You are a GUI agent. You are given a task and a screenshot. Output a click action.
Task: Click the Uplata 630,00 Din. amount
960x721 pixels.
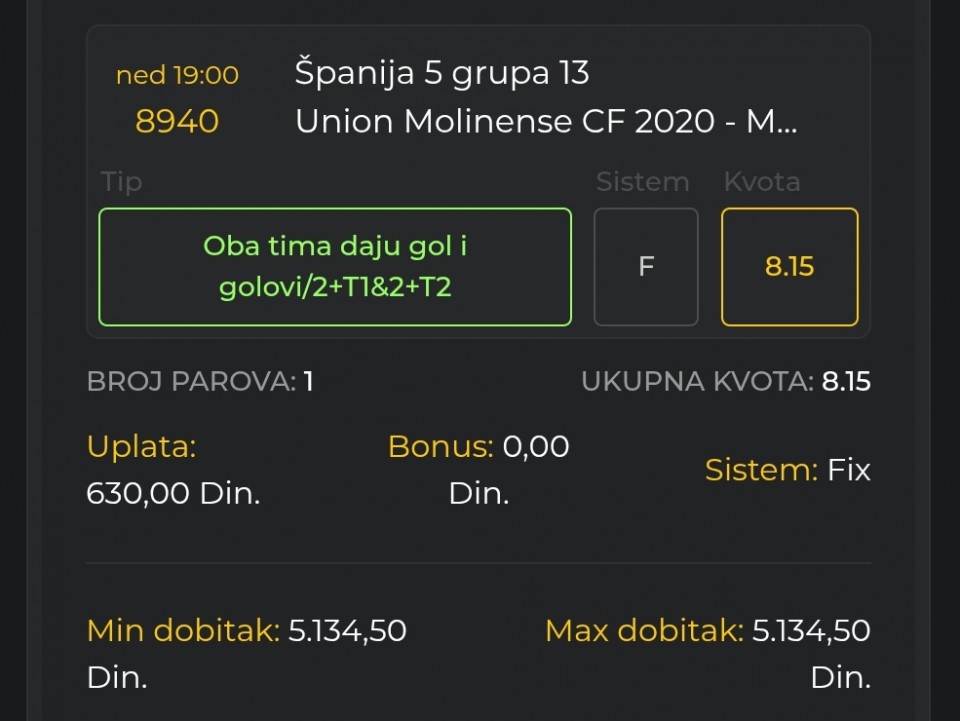coord(173,493)
